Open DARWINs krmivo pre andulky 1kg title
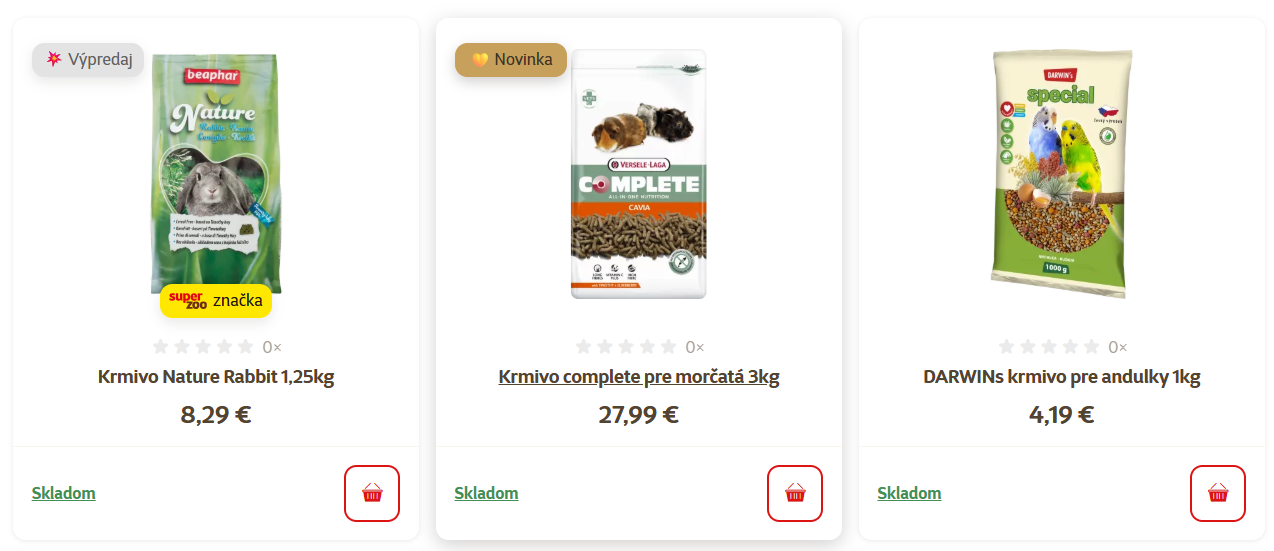This screenshot has width=1274, height=551. pyautogui.click(x=1062, y=377)
